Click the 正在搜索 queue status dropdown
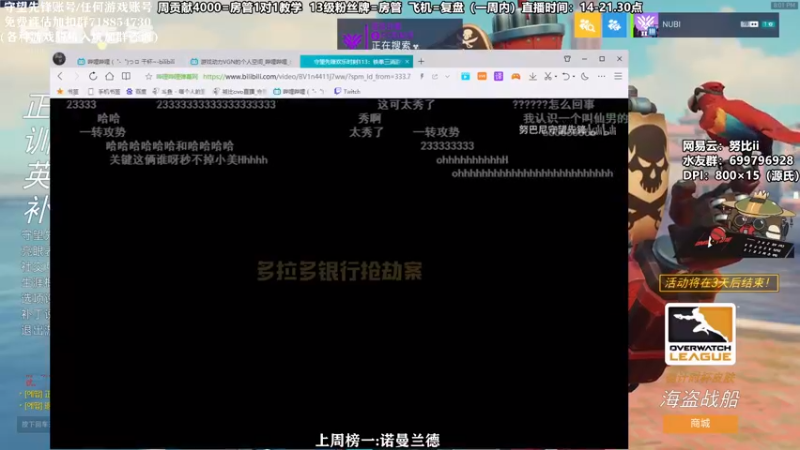This screenshot has width=800, height=450. [x=399, y=35]
